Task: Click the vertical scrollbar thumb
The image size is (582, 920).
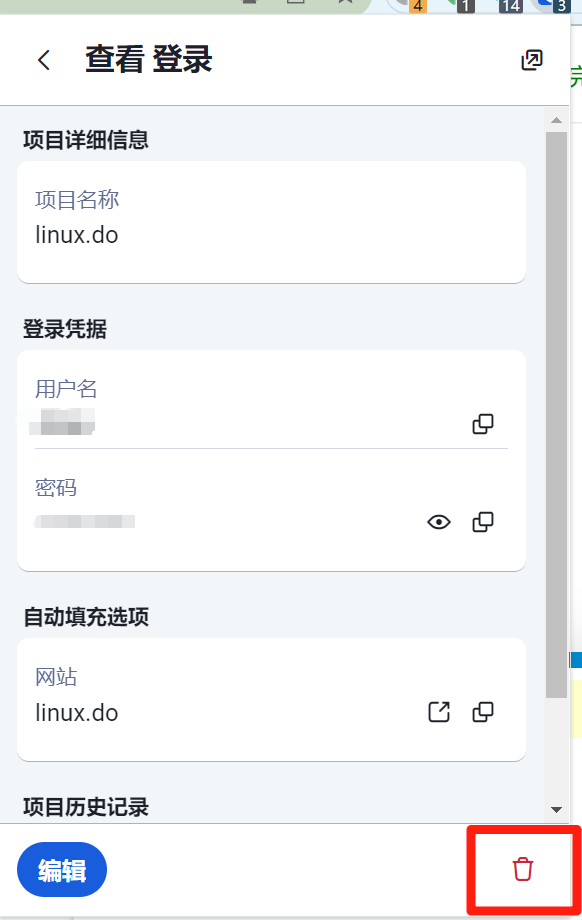Action: pos(556,415)
